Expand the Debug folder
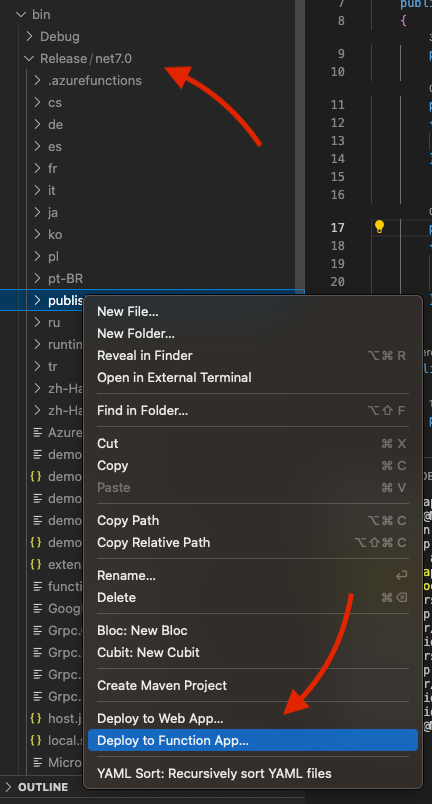432x804 pixels. click(29, 36)
